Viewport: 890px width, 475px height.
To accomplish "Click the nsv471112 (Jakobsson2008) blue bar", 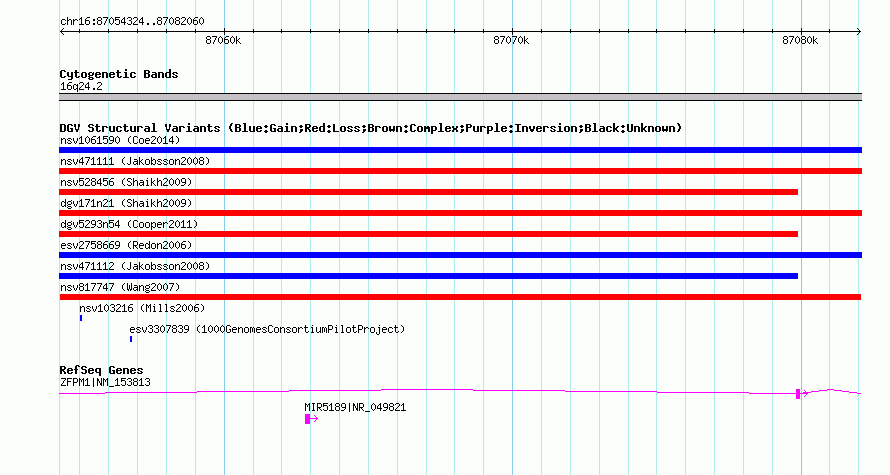I will [x=429, y=276].
